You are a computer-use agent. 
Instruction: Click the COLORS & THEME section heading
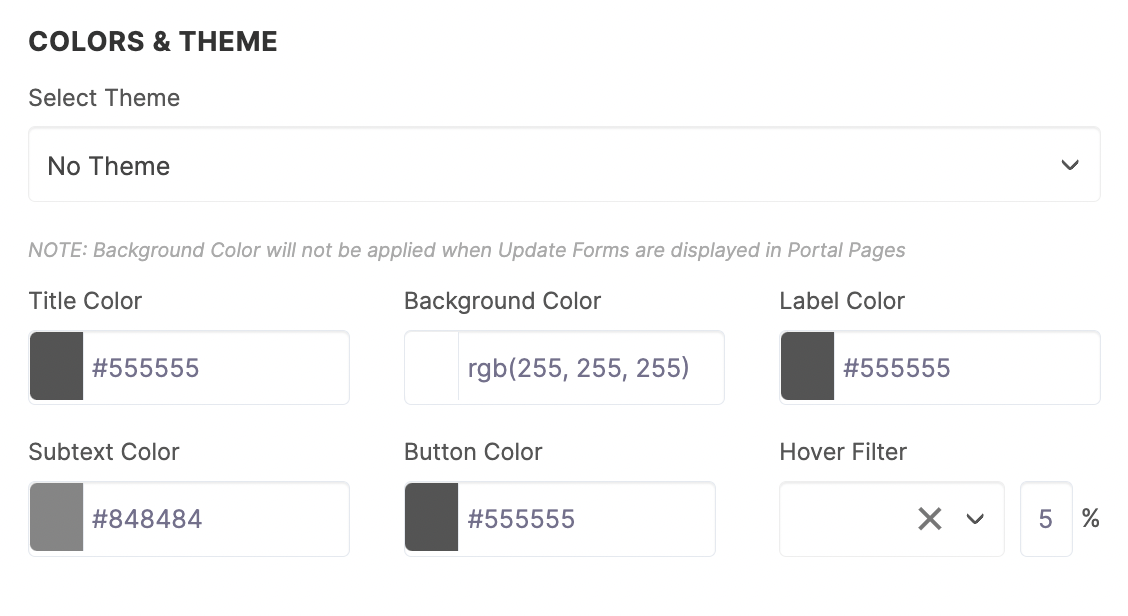click(153, 42)
